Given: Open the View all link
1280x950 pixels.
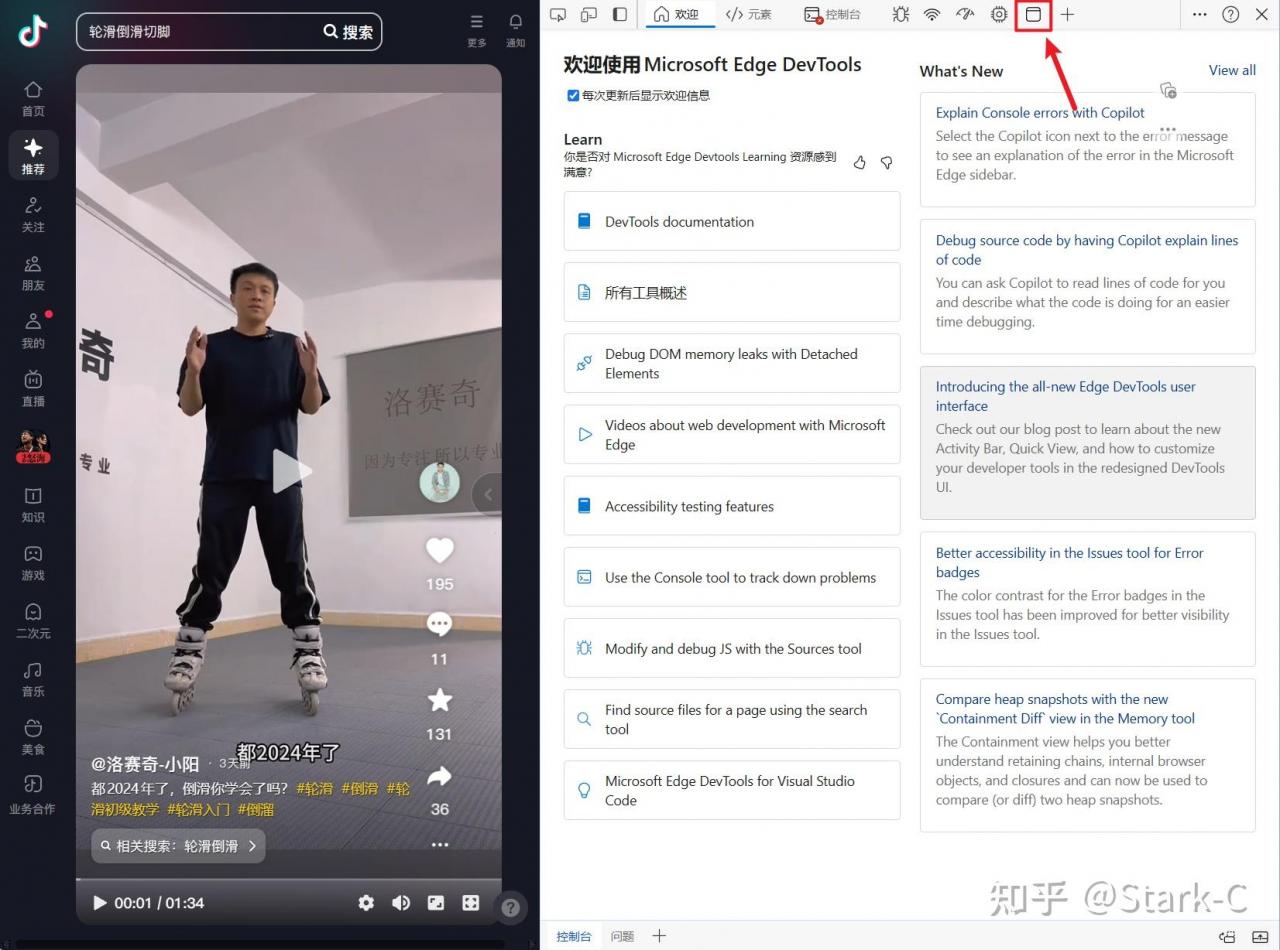Looking at the screenshot, I should pos(1232,70).
